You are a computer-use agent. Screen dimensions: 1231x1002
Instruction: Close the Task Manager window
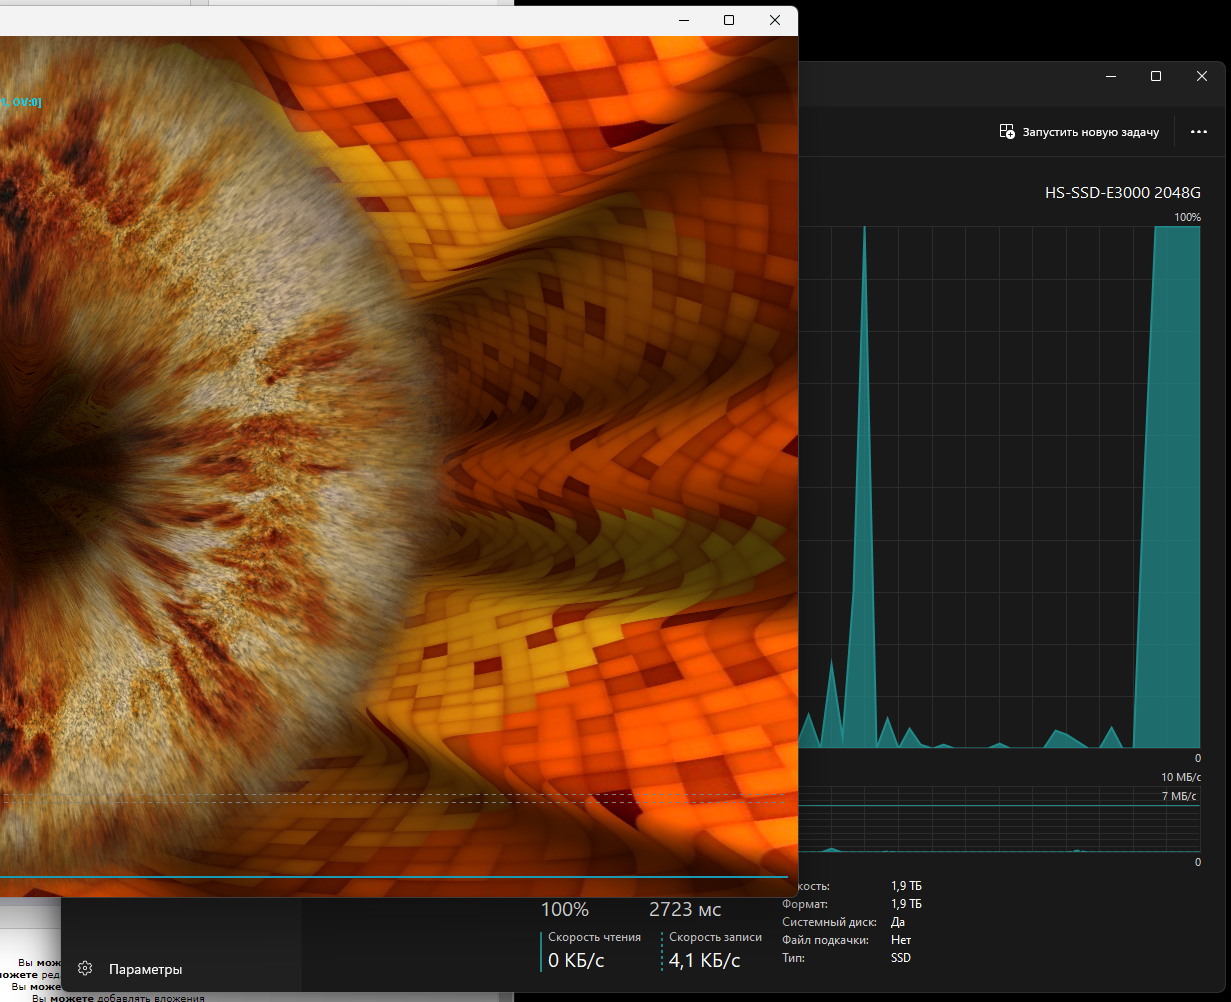point(1202,76)
